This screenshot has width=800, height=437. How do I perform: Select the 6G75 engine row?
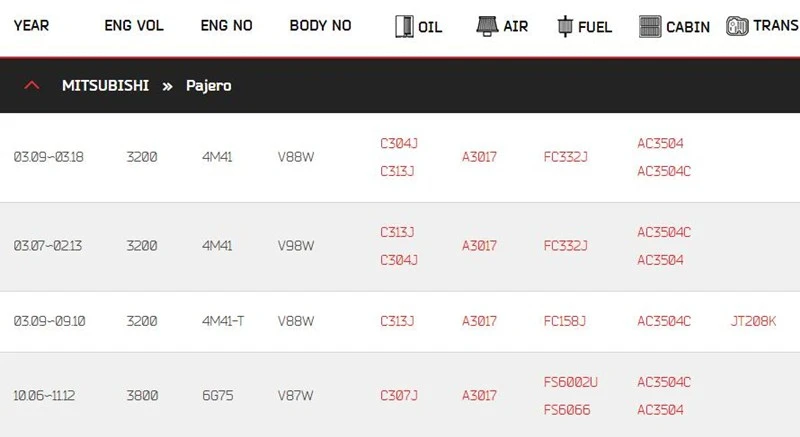tap(400, 395)
